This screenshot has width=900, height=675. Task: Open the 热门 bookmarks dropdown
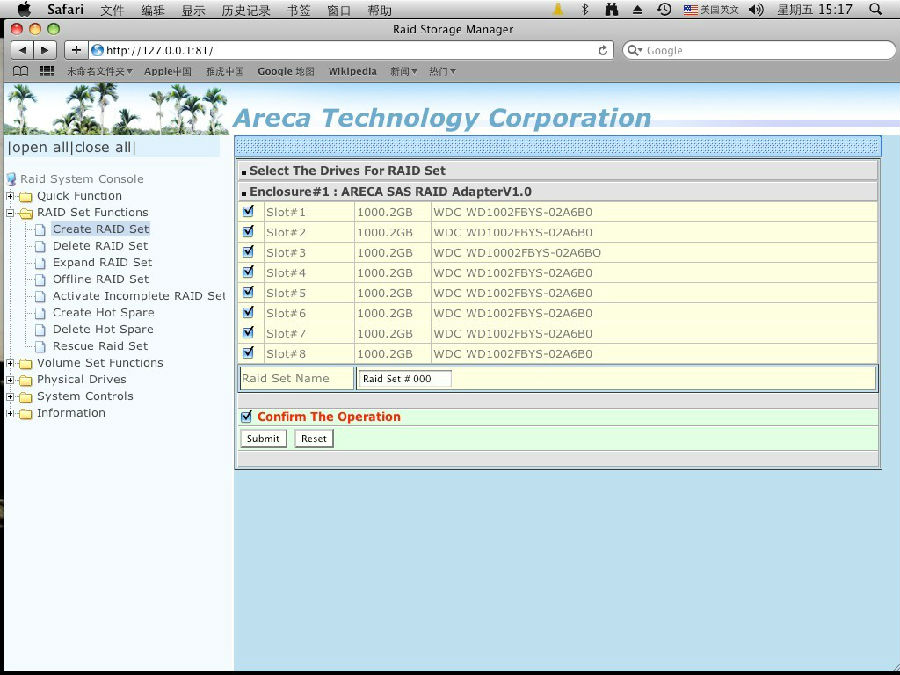tap(443, 71)
